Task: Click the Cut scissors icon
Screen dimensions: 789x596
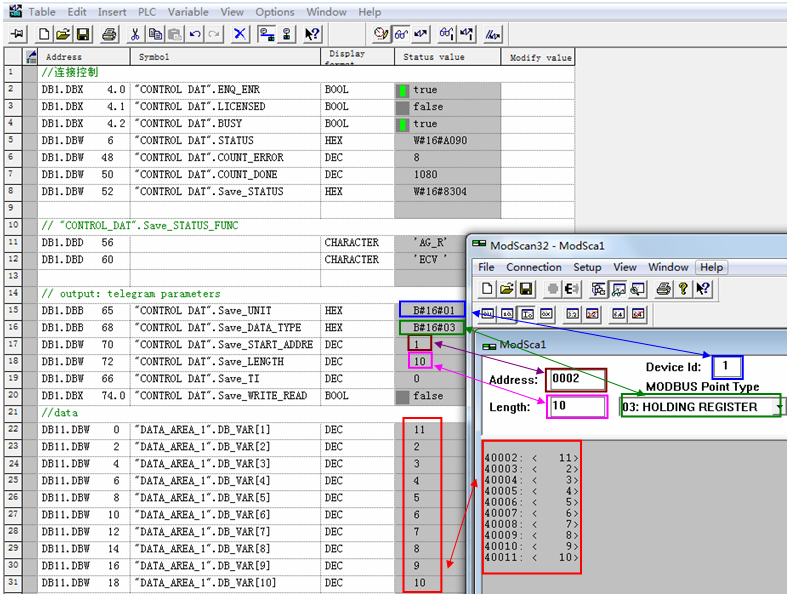Action: [x=135, y=34]
